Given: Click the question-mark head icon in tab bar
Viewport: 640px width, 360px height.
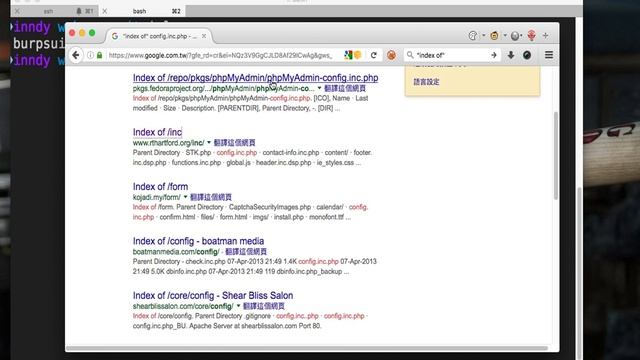Looking at the screenshot, I should [473, 36].
